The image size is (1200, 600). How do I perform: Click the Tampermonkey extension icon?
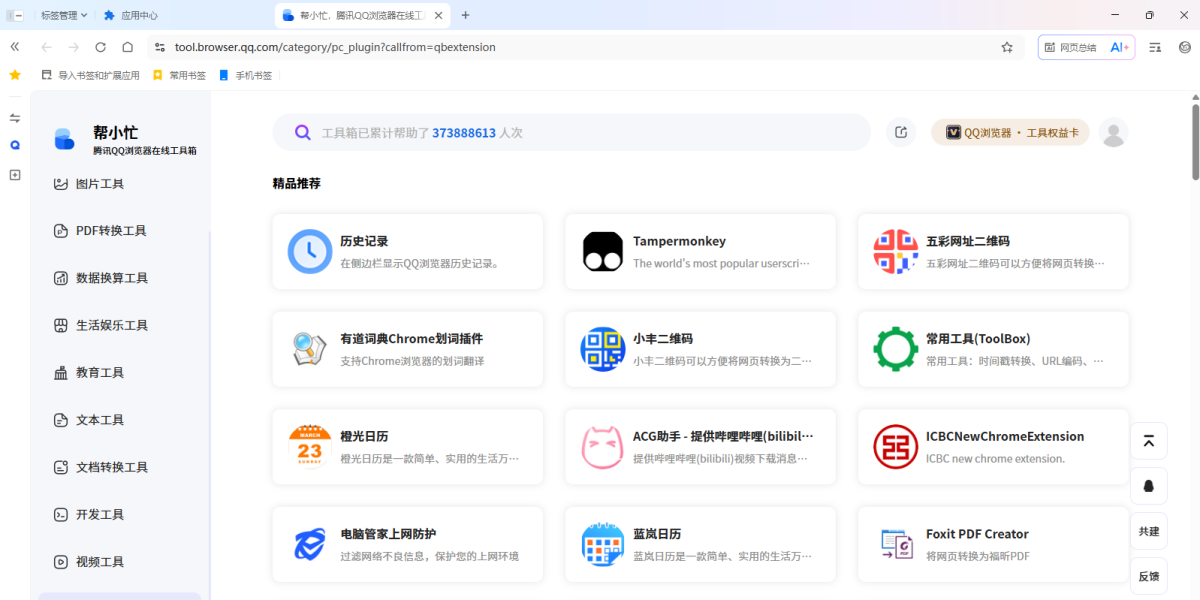[x=603, y=251]
